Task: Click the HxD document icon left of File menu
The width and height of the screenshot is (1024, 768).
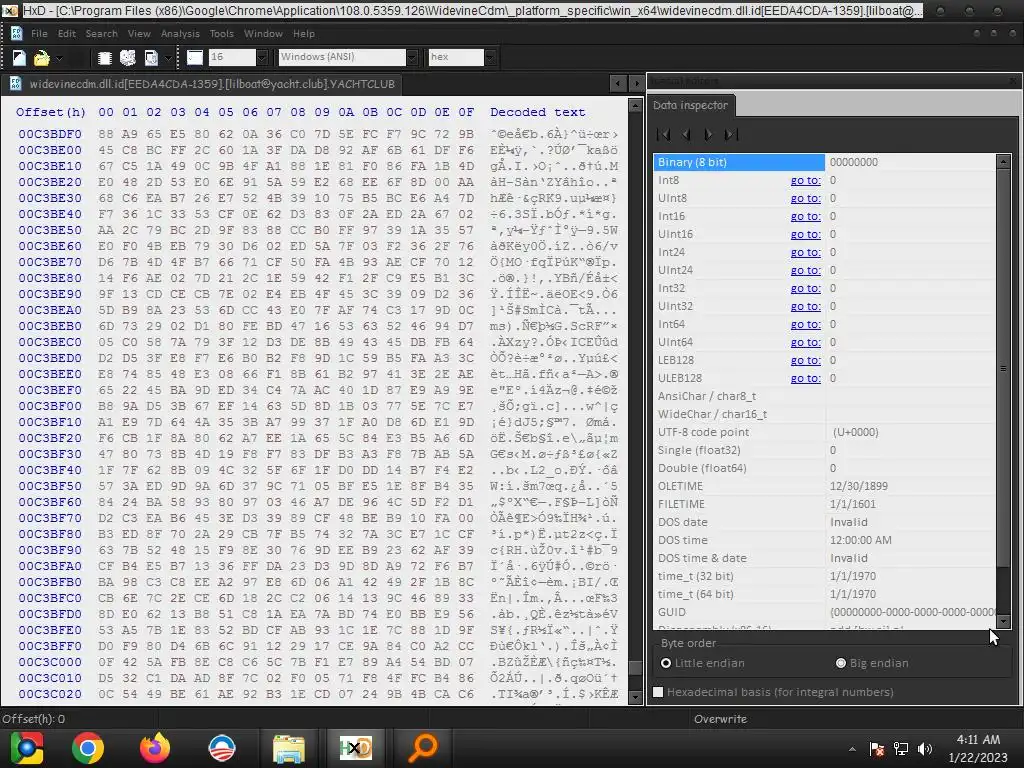Action: (x=16, y=33)
